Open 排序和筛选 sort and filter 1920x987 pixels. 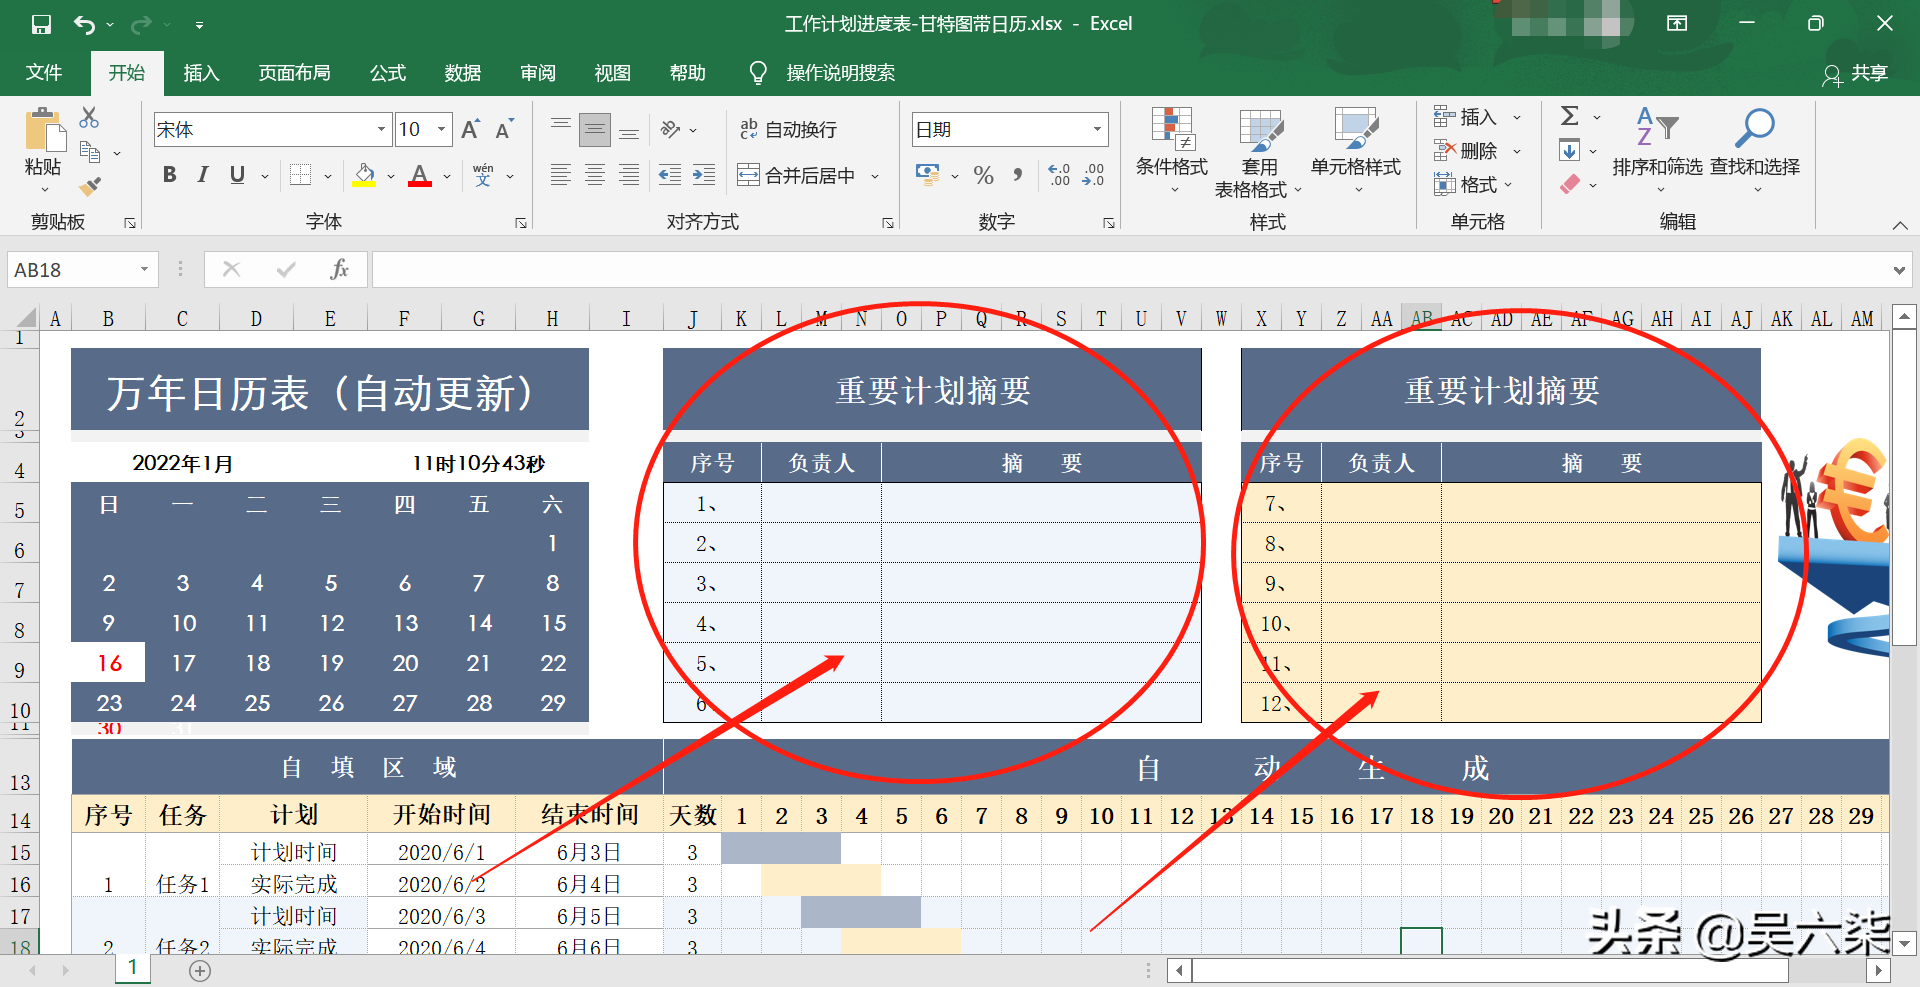[1657, 152]
